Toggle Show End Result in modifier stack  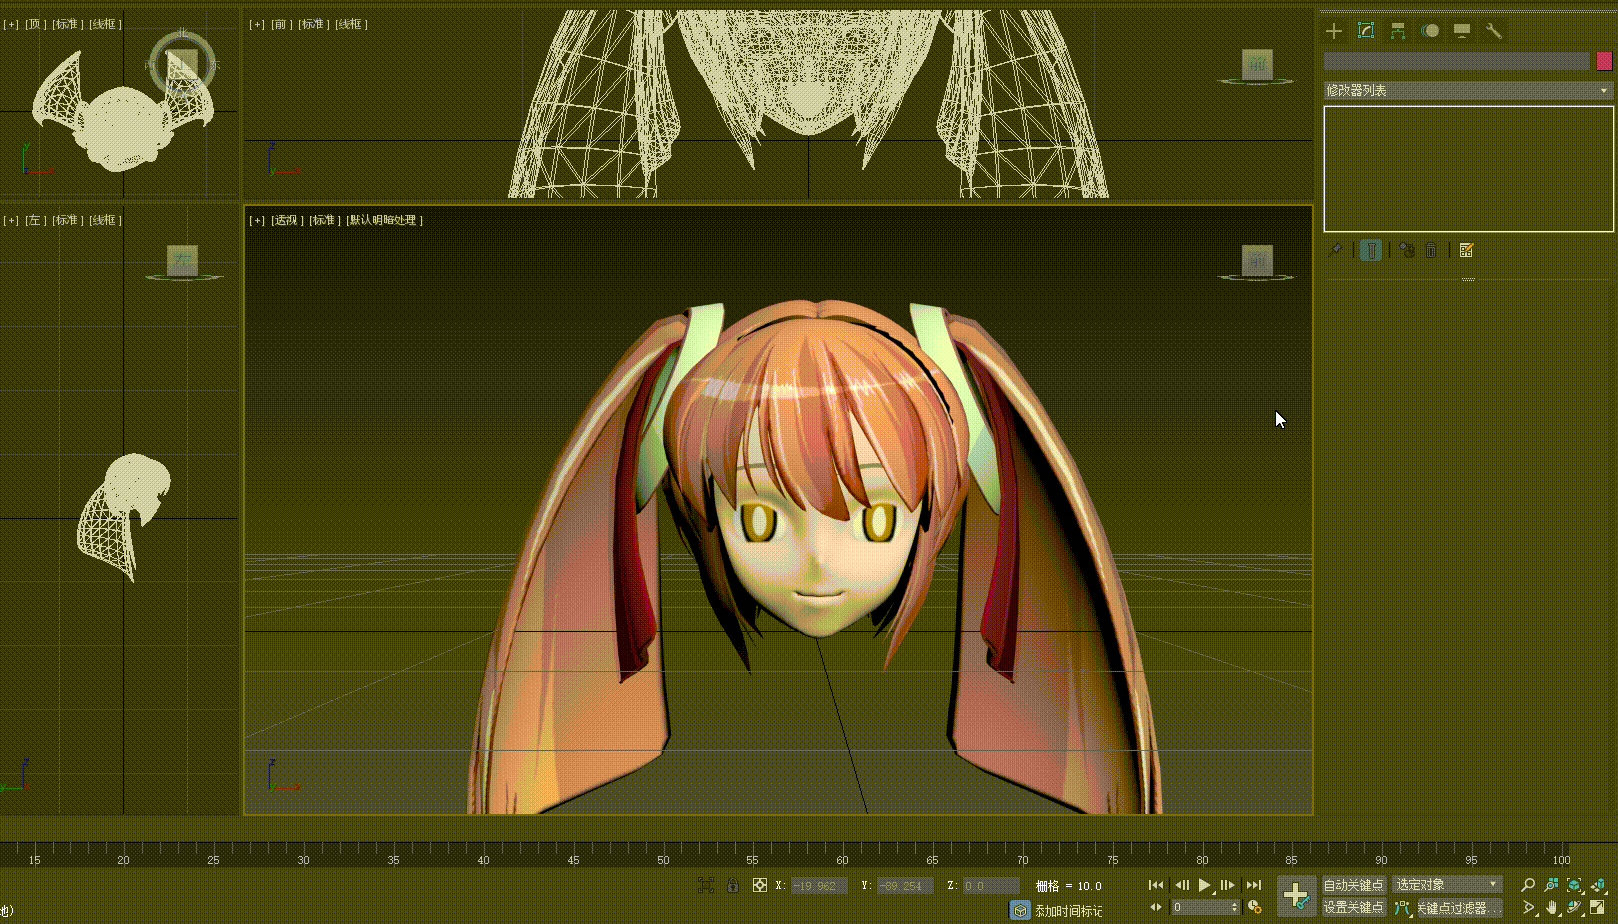(1371, 250)
